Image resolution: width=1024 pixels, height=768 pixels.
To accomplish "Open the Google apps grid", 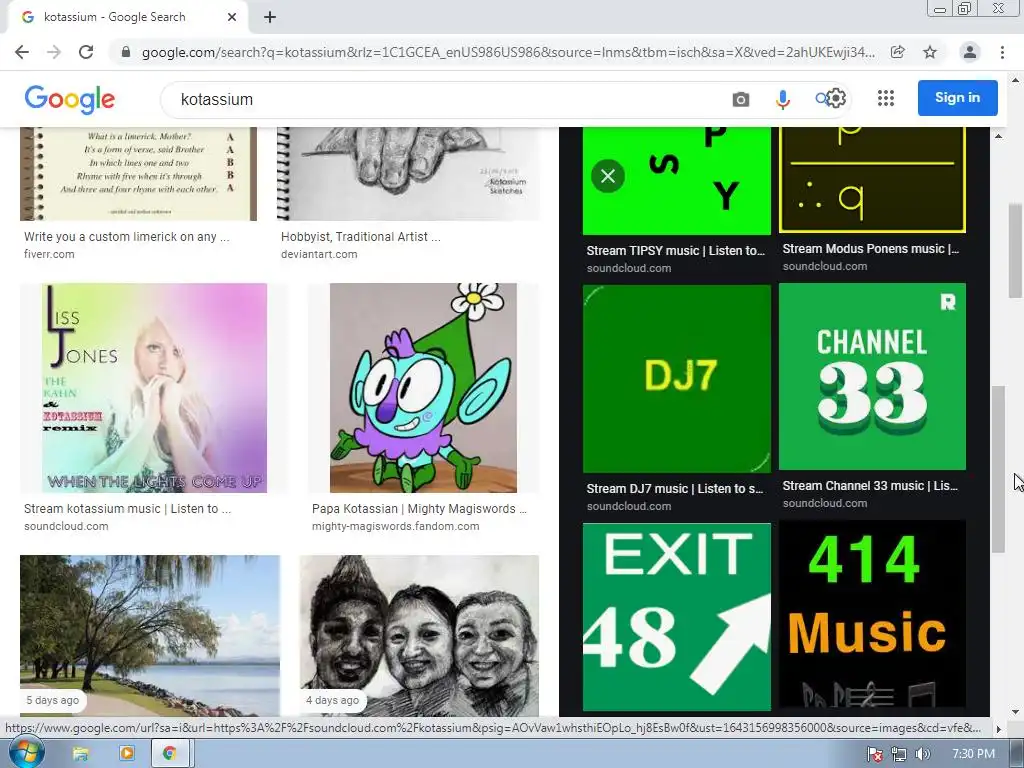I will click(886, 98).
